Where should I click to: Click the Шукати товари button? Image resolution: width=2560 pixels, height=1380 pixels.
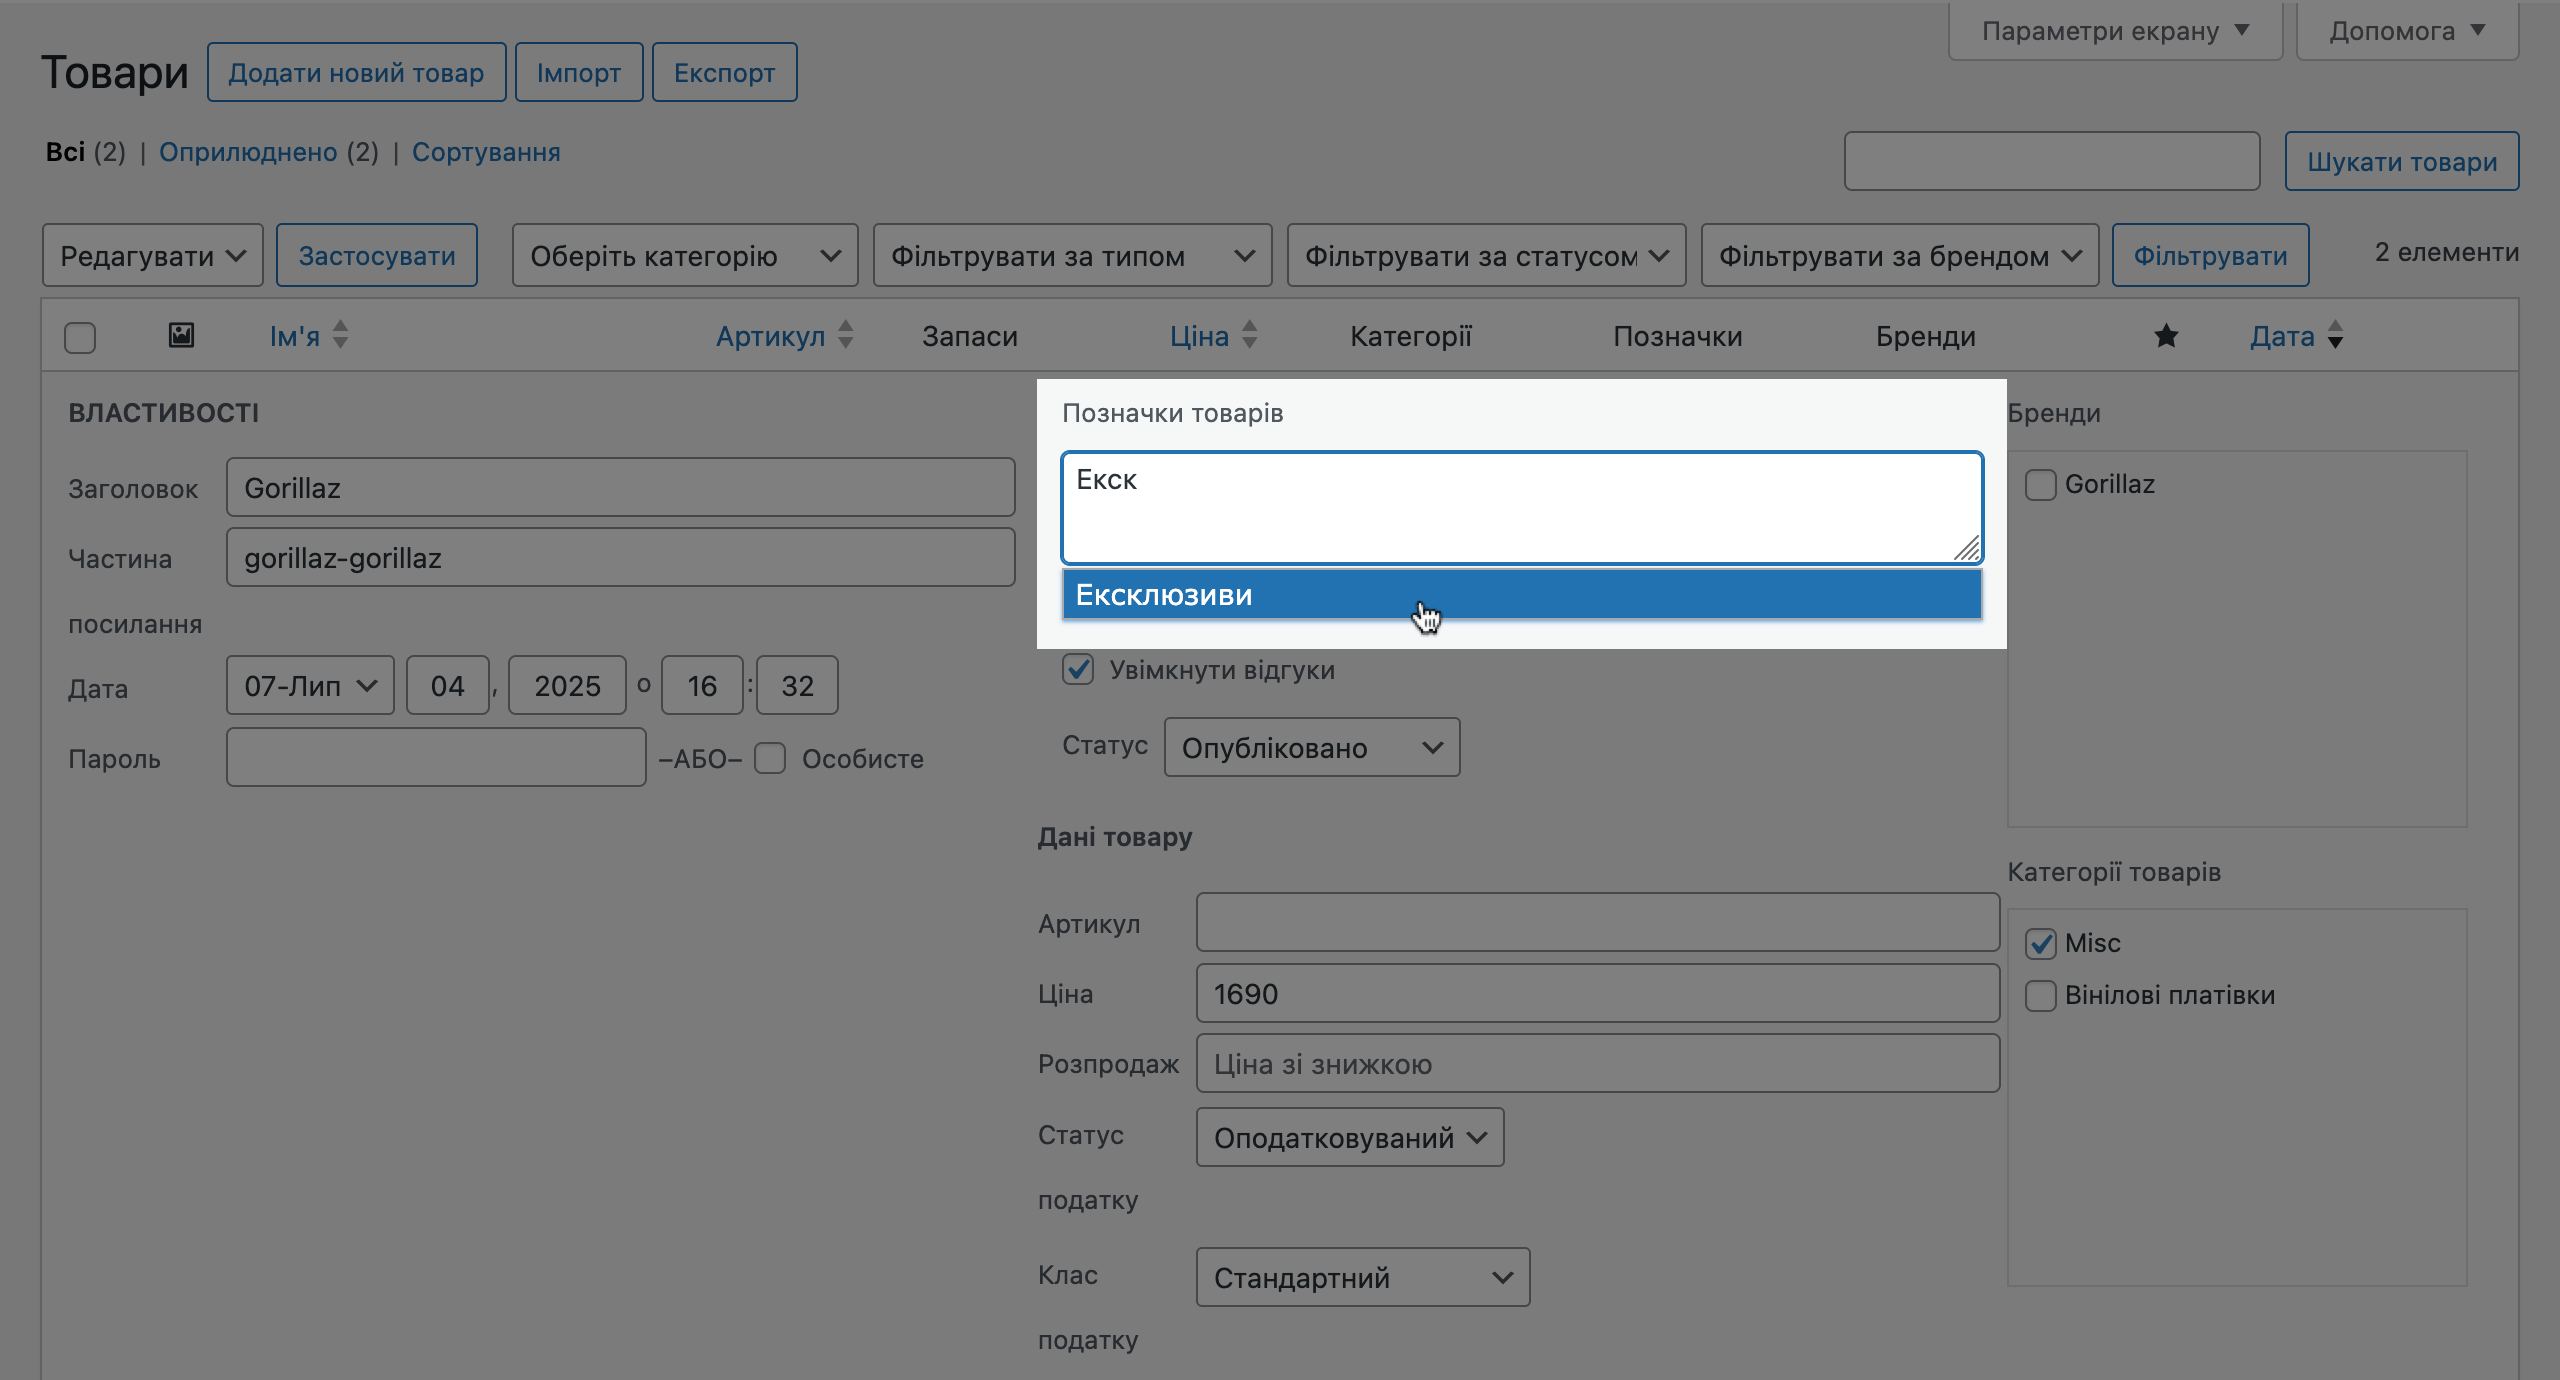click(2402, 161)
